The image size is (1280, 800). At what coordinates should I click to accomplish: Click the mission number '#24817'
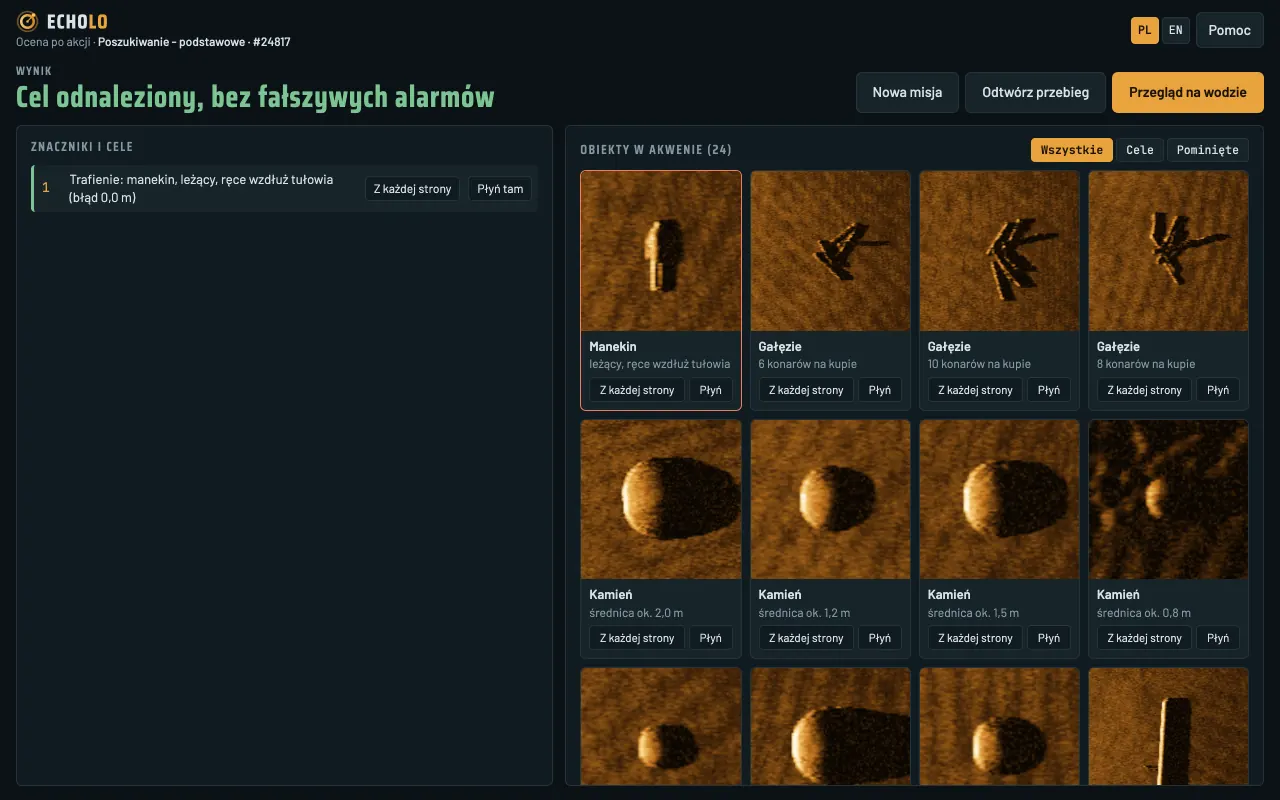[x=272, y=42]
